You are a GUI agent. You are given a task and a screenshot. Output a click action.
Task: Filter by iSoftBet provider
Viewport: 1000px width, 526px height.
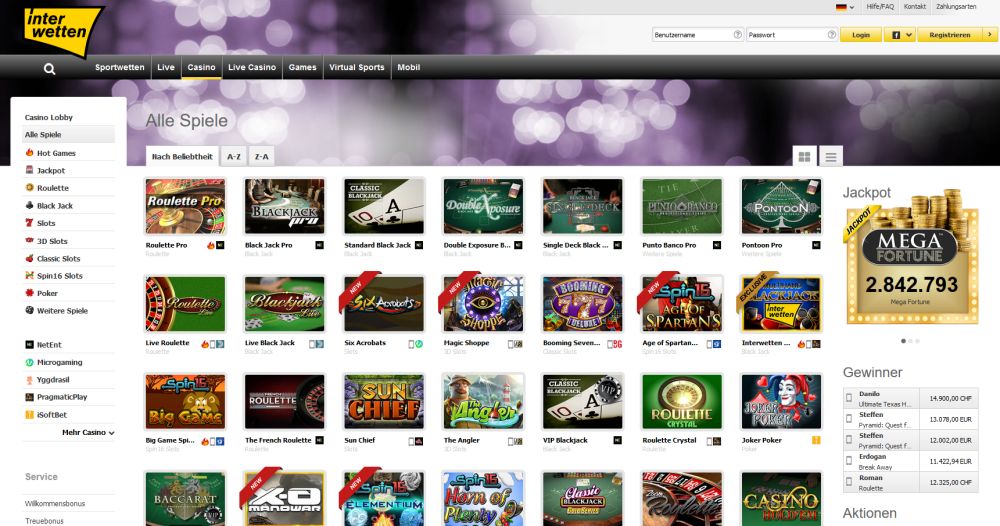coord(52,414)
